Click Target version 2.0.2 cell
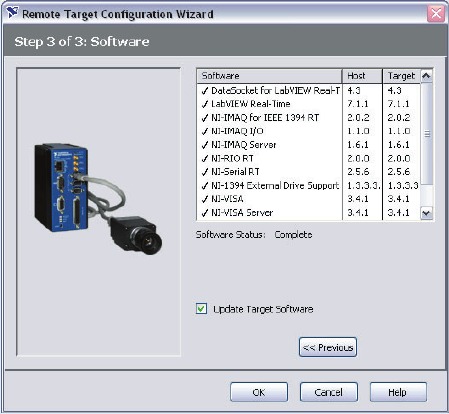The height and width of the screenshot is (414, 449). tap(399, 118)
